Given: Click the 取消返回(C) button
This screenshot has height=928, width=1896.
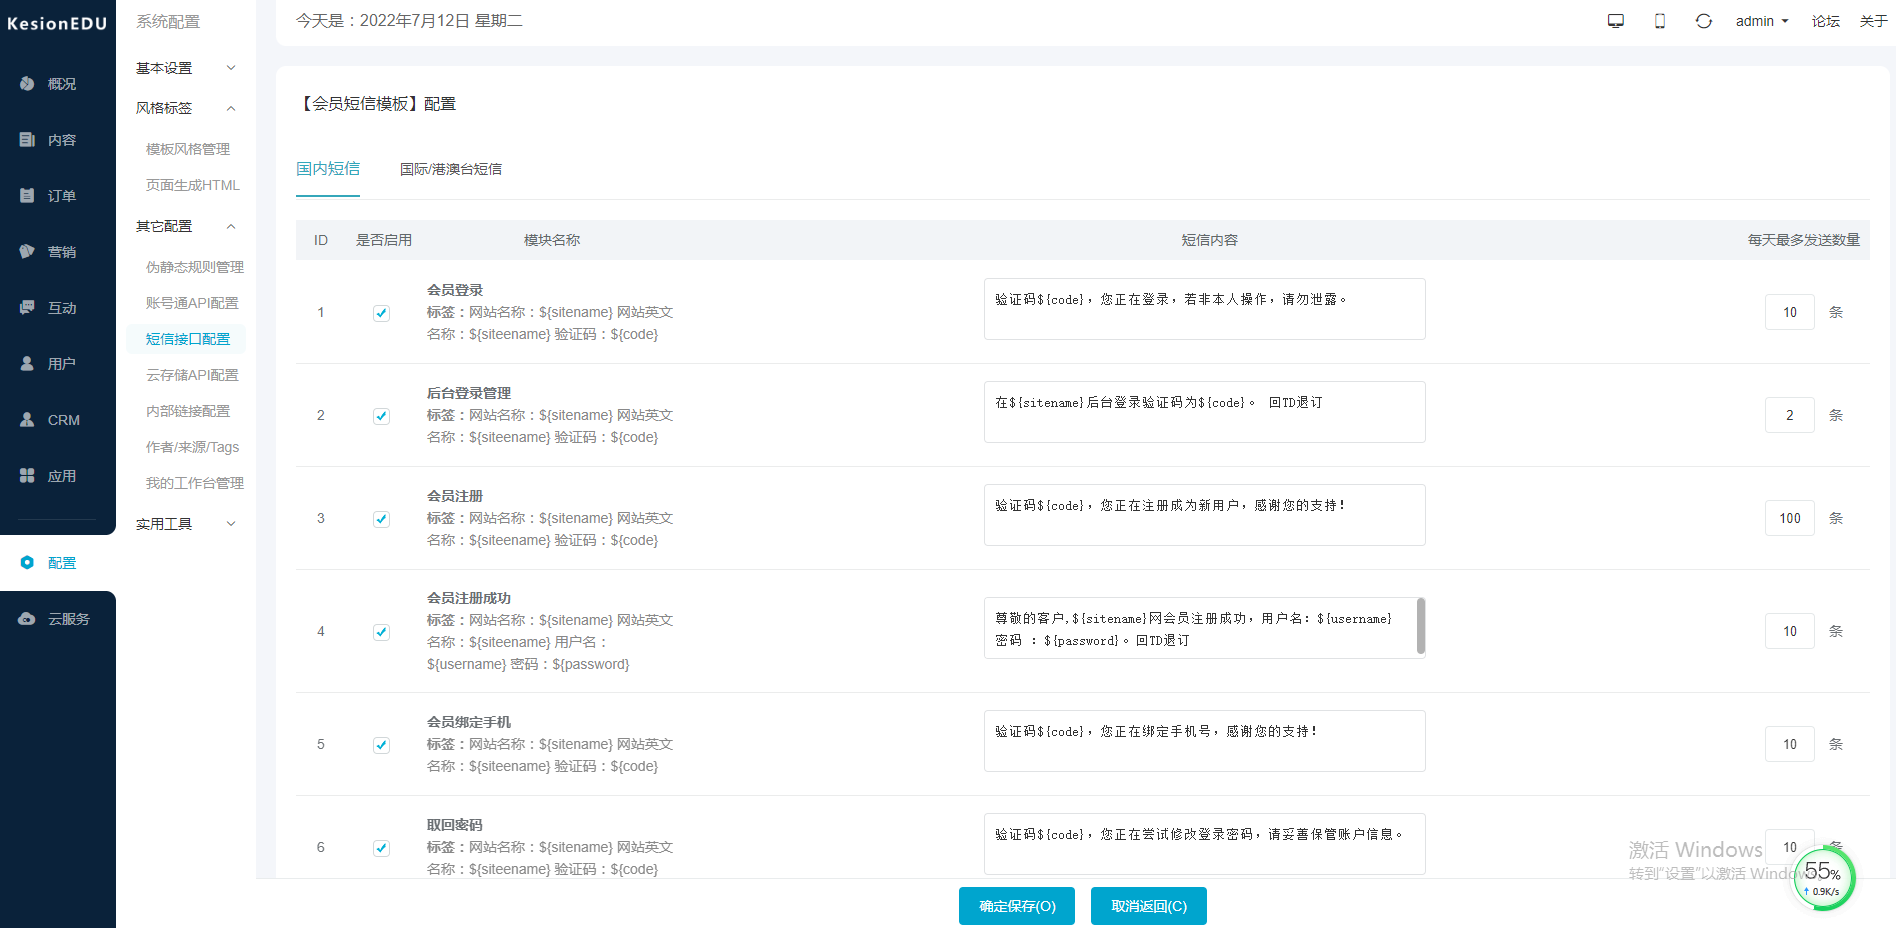Looking at the screenshot, I should pyautogui.click(x=1148, y=906).
